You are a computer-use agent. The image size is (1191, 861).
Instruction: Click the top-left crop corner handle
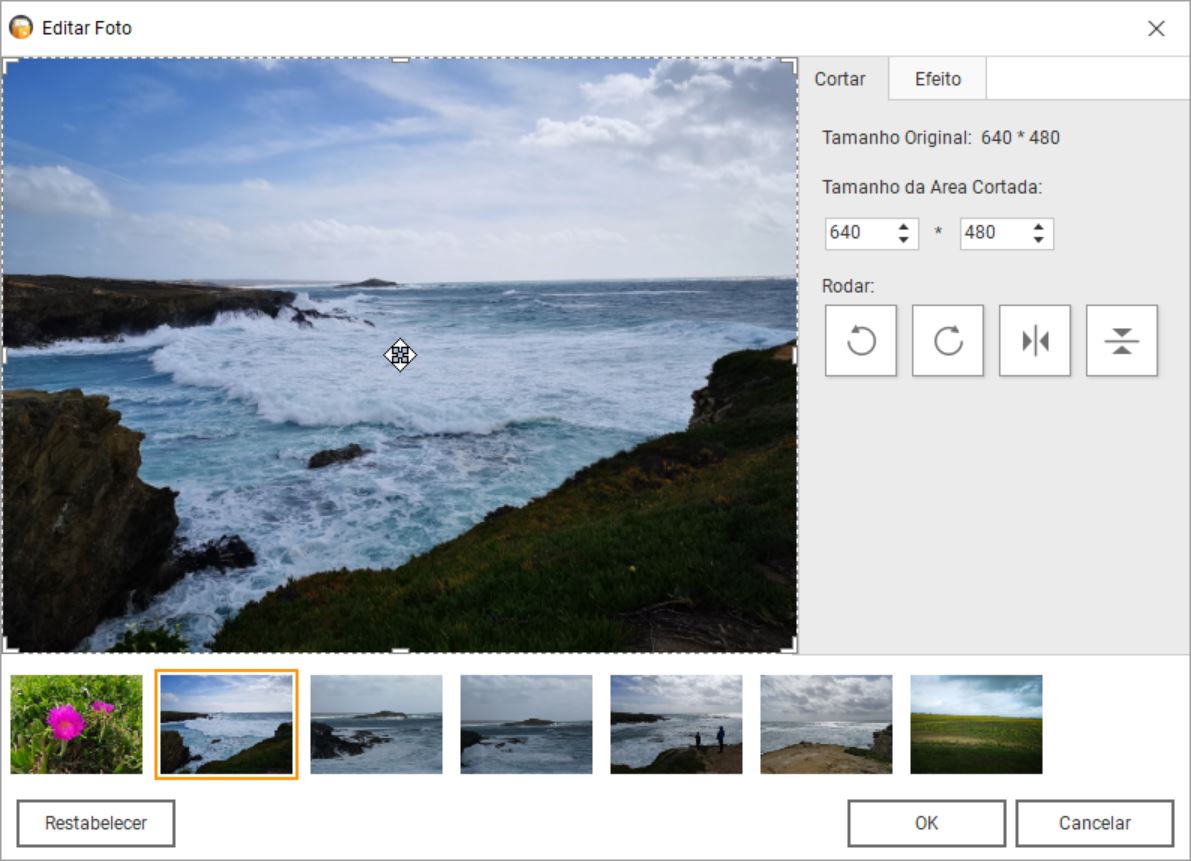(8, 63)
